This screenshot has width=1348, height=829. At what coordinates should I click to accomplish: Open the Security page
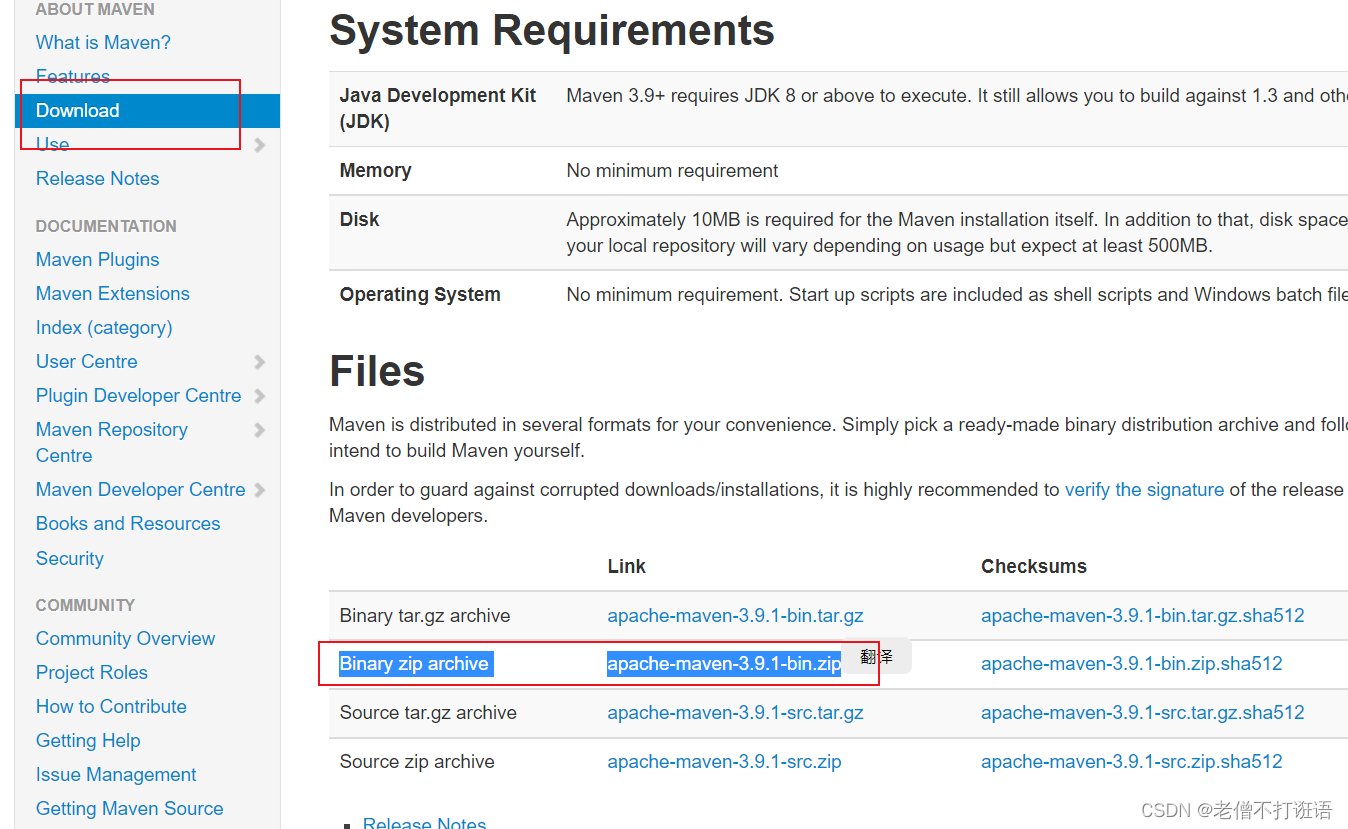click(x=69, y=558)
